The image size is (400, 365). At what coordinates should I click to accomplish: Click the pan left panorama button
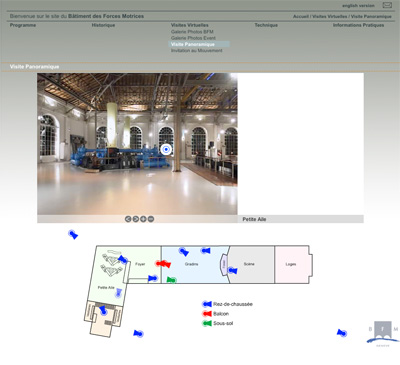pos(128,219)
